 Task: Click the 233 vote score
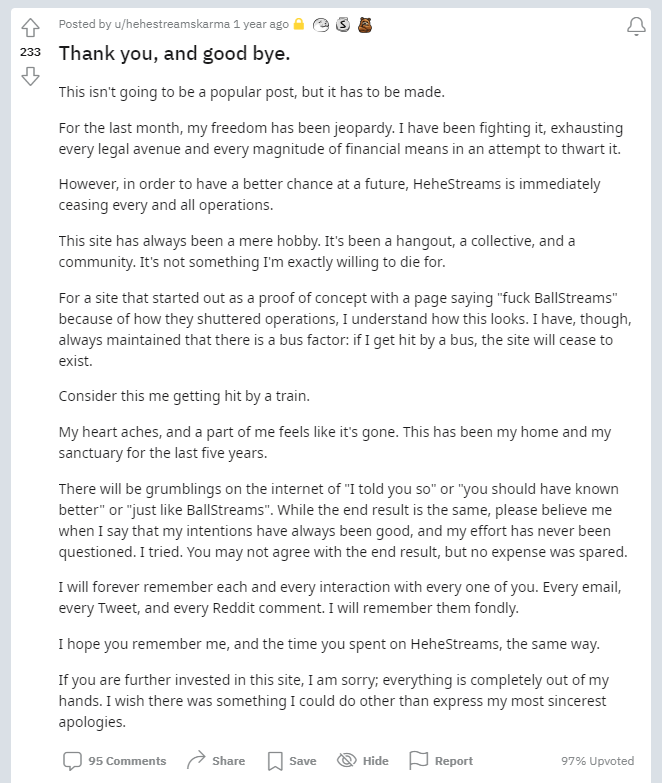tap(30, 52)
